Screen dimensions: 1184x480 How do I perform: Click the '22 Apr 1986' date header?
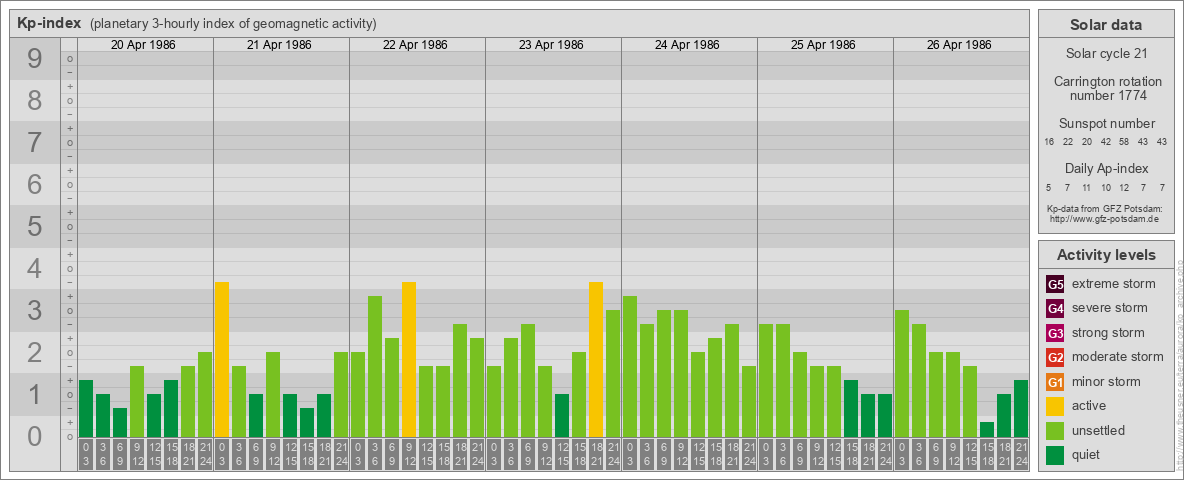(415, 45)
